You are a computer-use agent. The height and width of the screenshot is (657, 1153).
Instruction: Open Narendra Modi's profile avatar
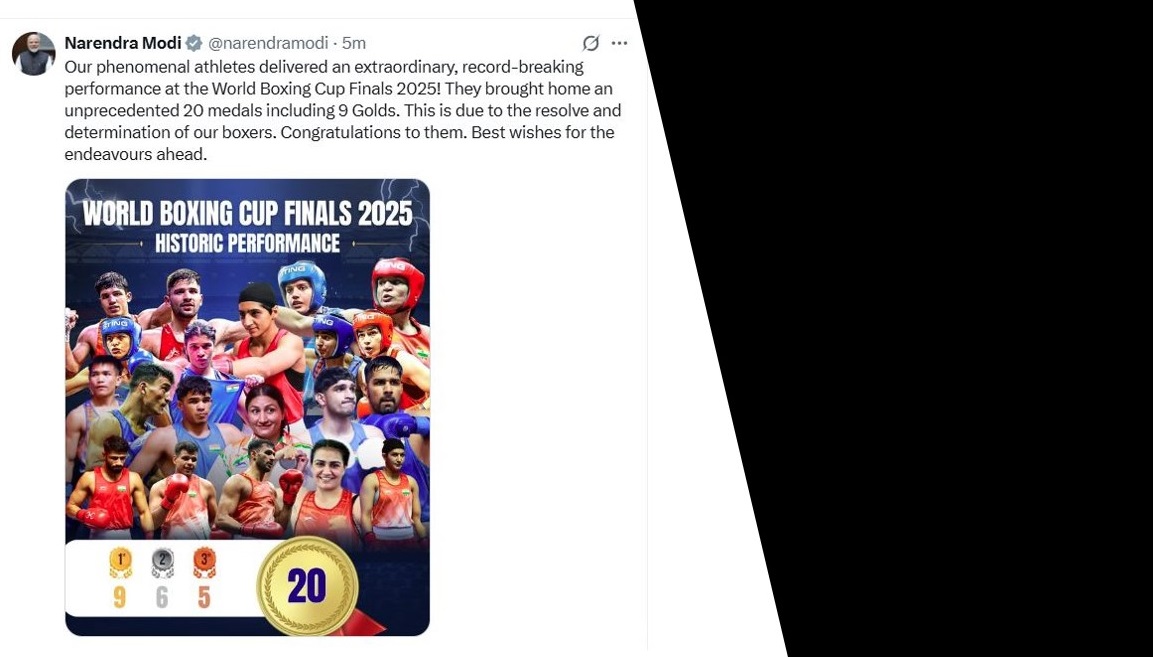pos(33,53)
